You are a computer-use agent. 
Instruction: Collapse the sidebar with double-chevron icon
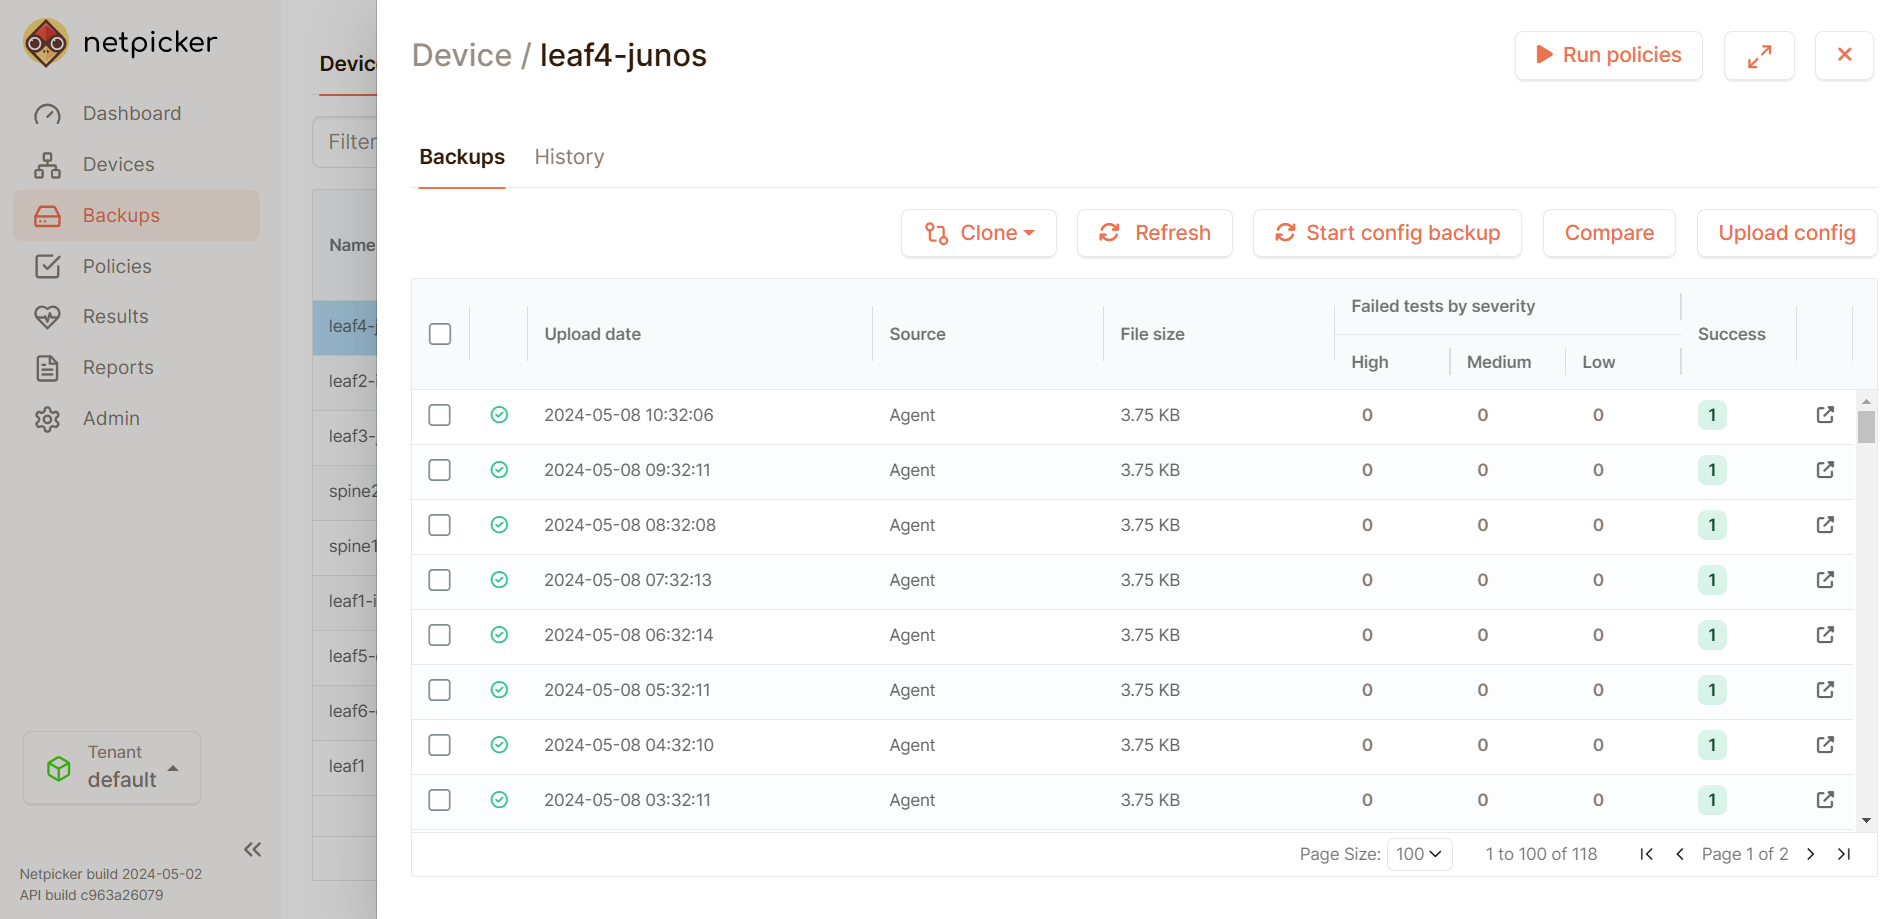point(252,849)
